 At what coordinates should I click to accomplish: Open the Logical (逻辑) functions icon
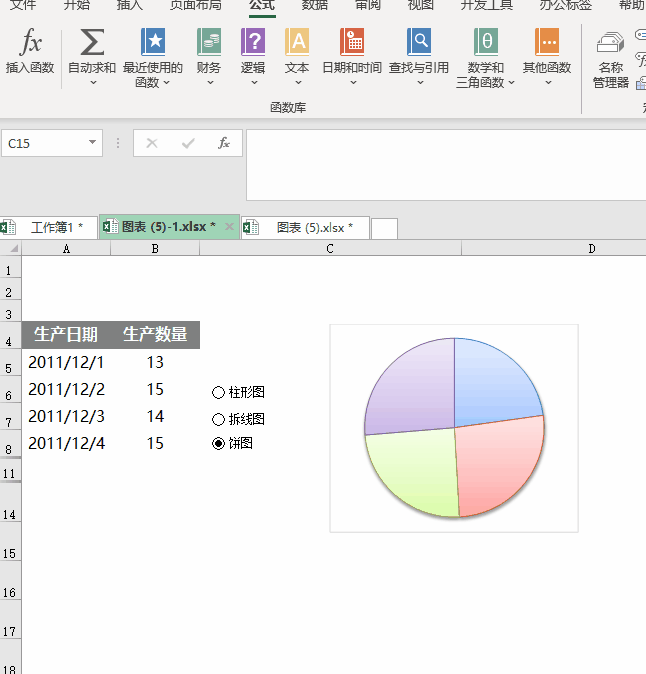tap(253, 43)
